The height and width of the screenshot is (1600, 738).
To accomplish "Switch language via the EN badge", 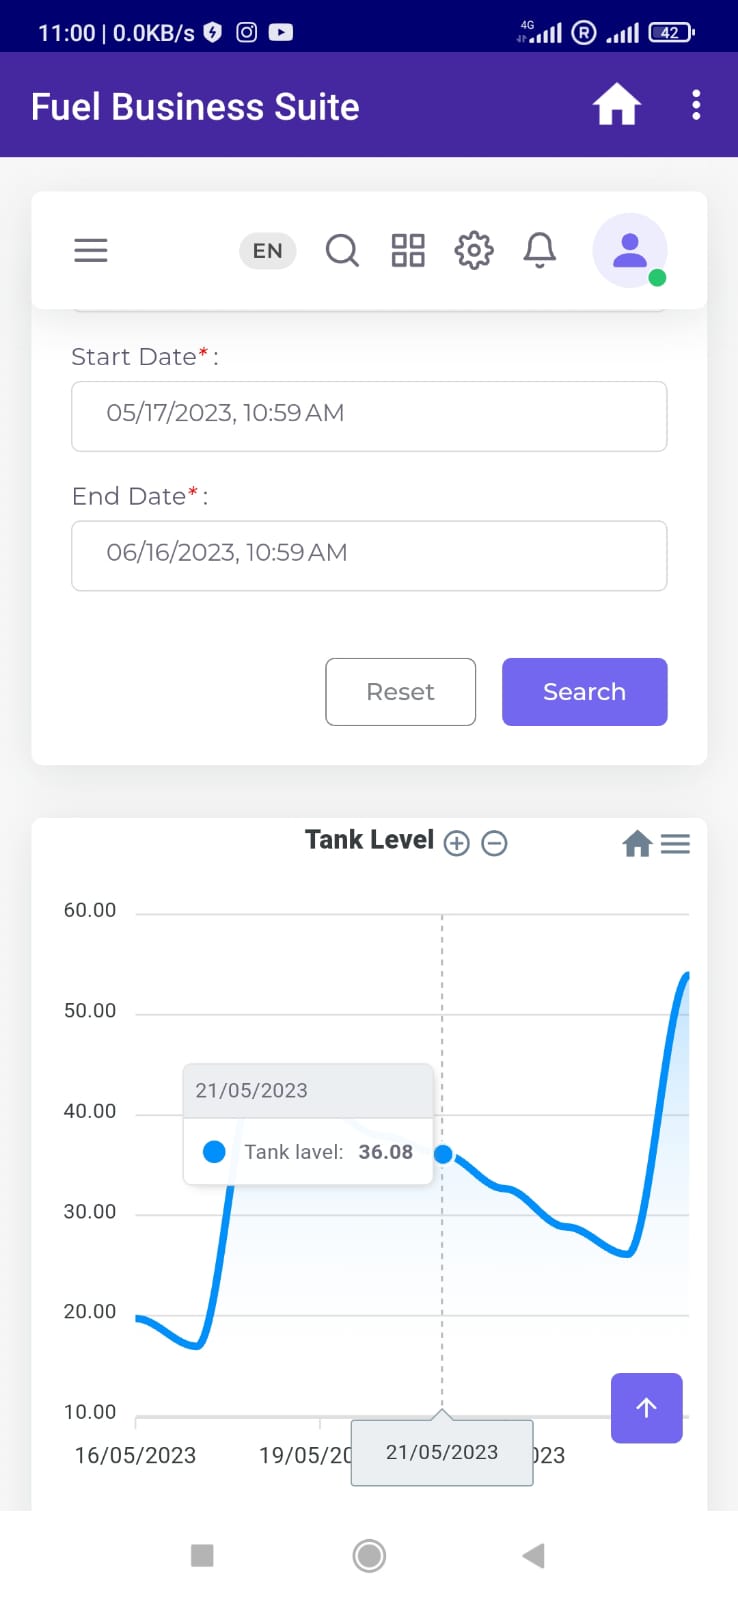I will [x=268, y=251].
